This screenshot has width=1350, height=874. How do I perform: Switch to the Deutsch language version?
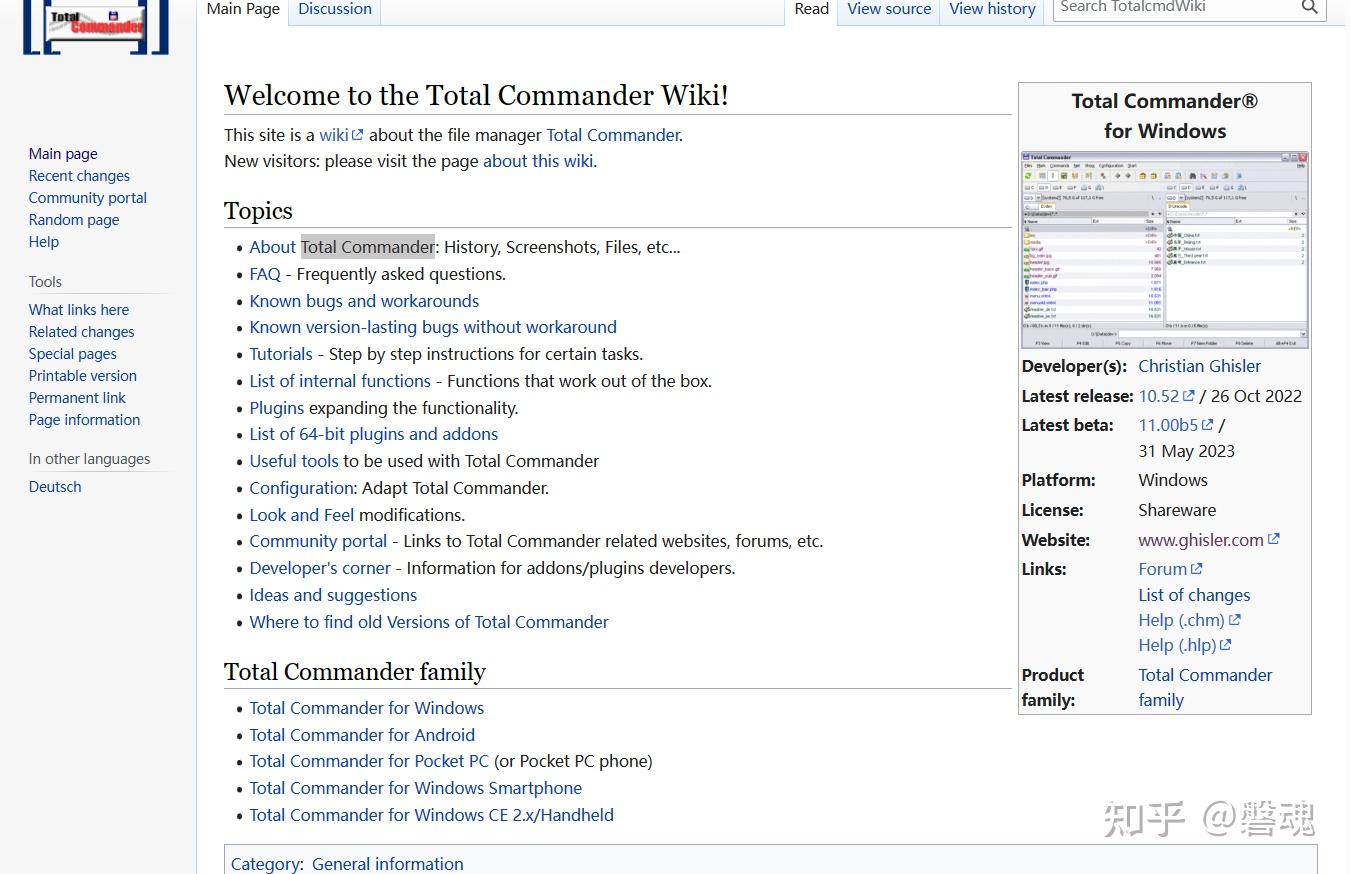coord(55,486)
